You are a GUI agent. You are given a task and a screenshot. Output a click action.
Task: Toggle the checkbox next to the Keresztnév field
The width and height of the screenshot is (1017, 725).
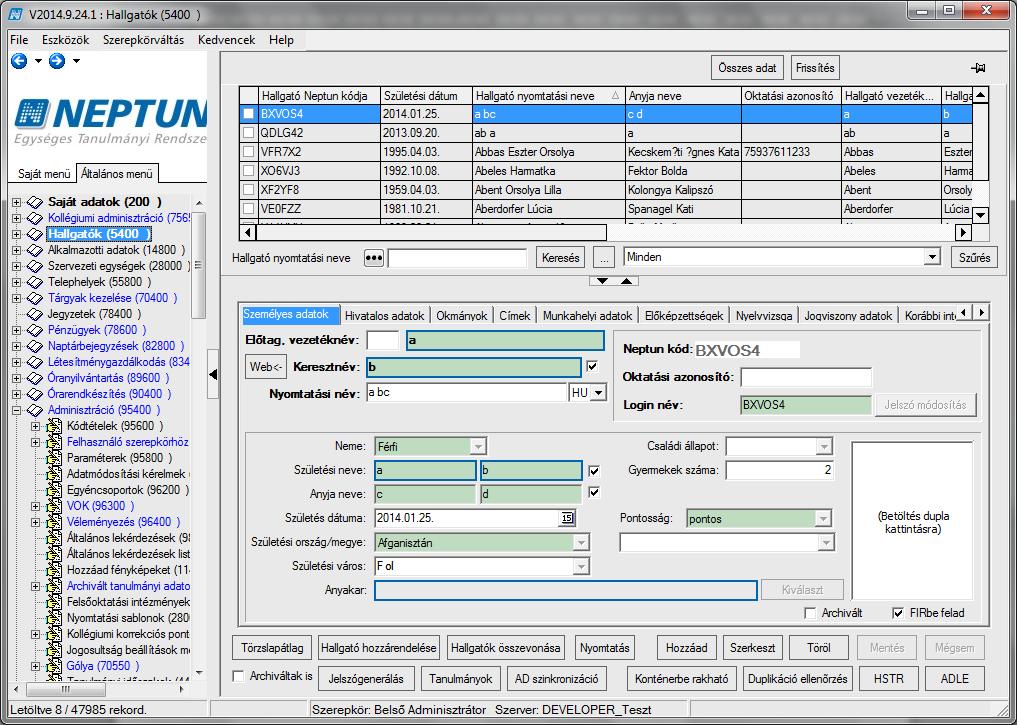pyautogui.click(x=592, y=366)
